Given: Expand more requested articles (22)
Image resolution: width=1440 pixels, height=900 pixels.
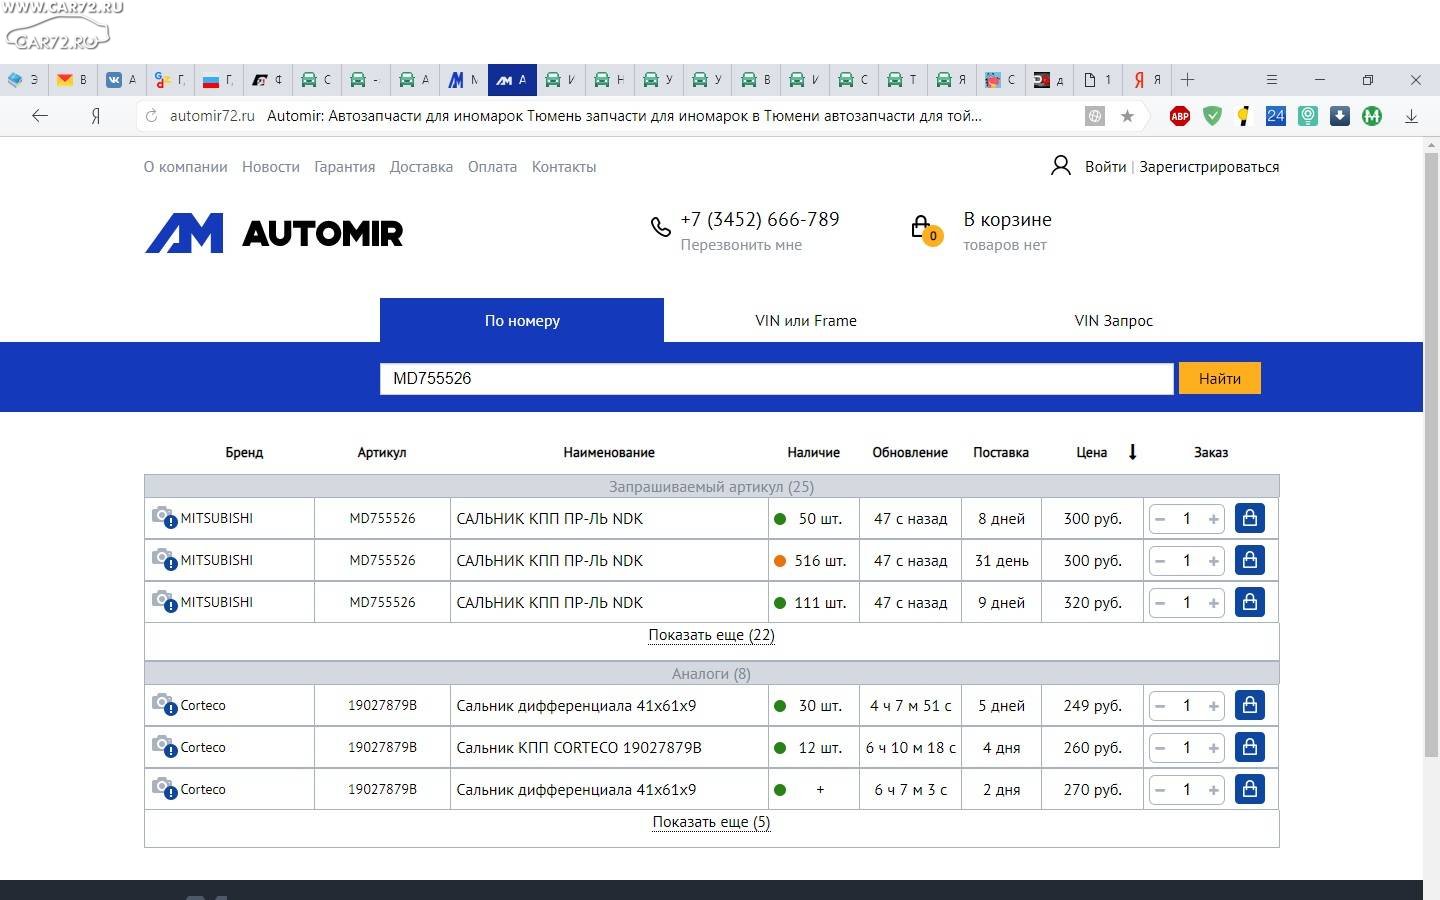Looking at the screenshot, I should pos(711,635).
